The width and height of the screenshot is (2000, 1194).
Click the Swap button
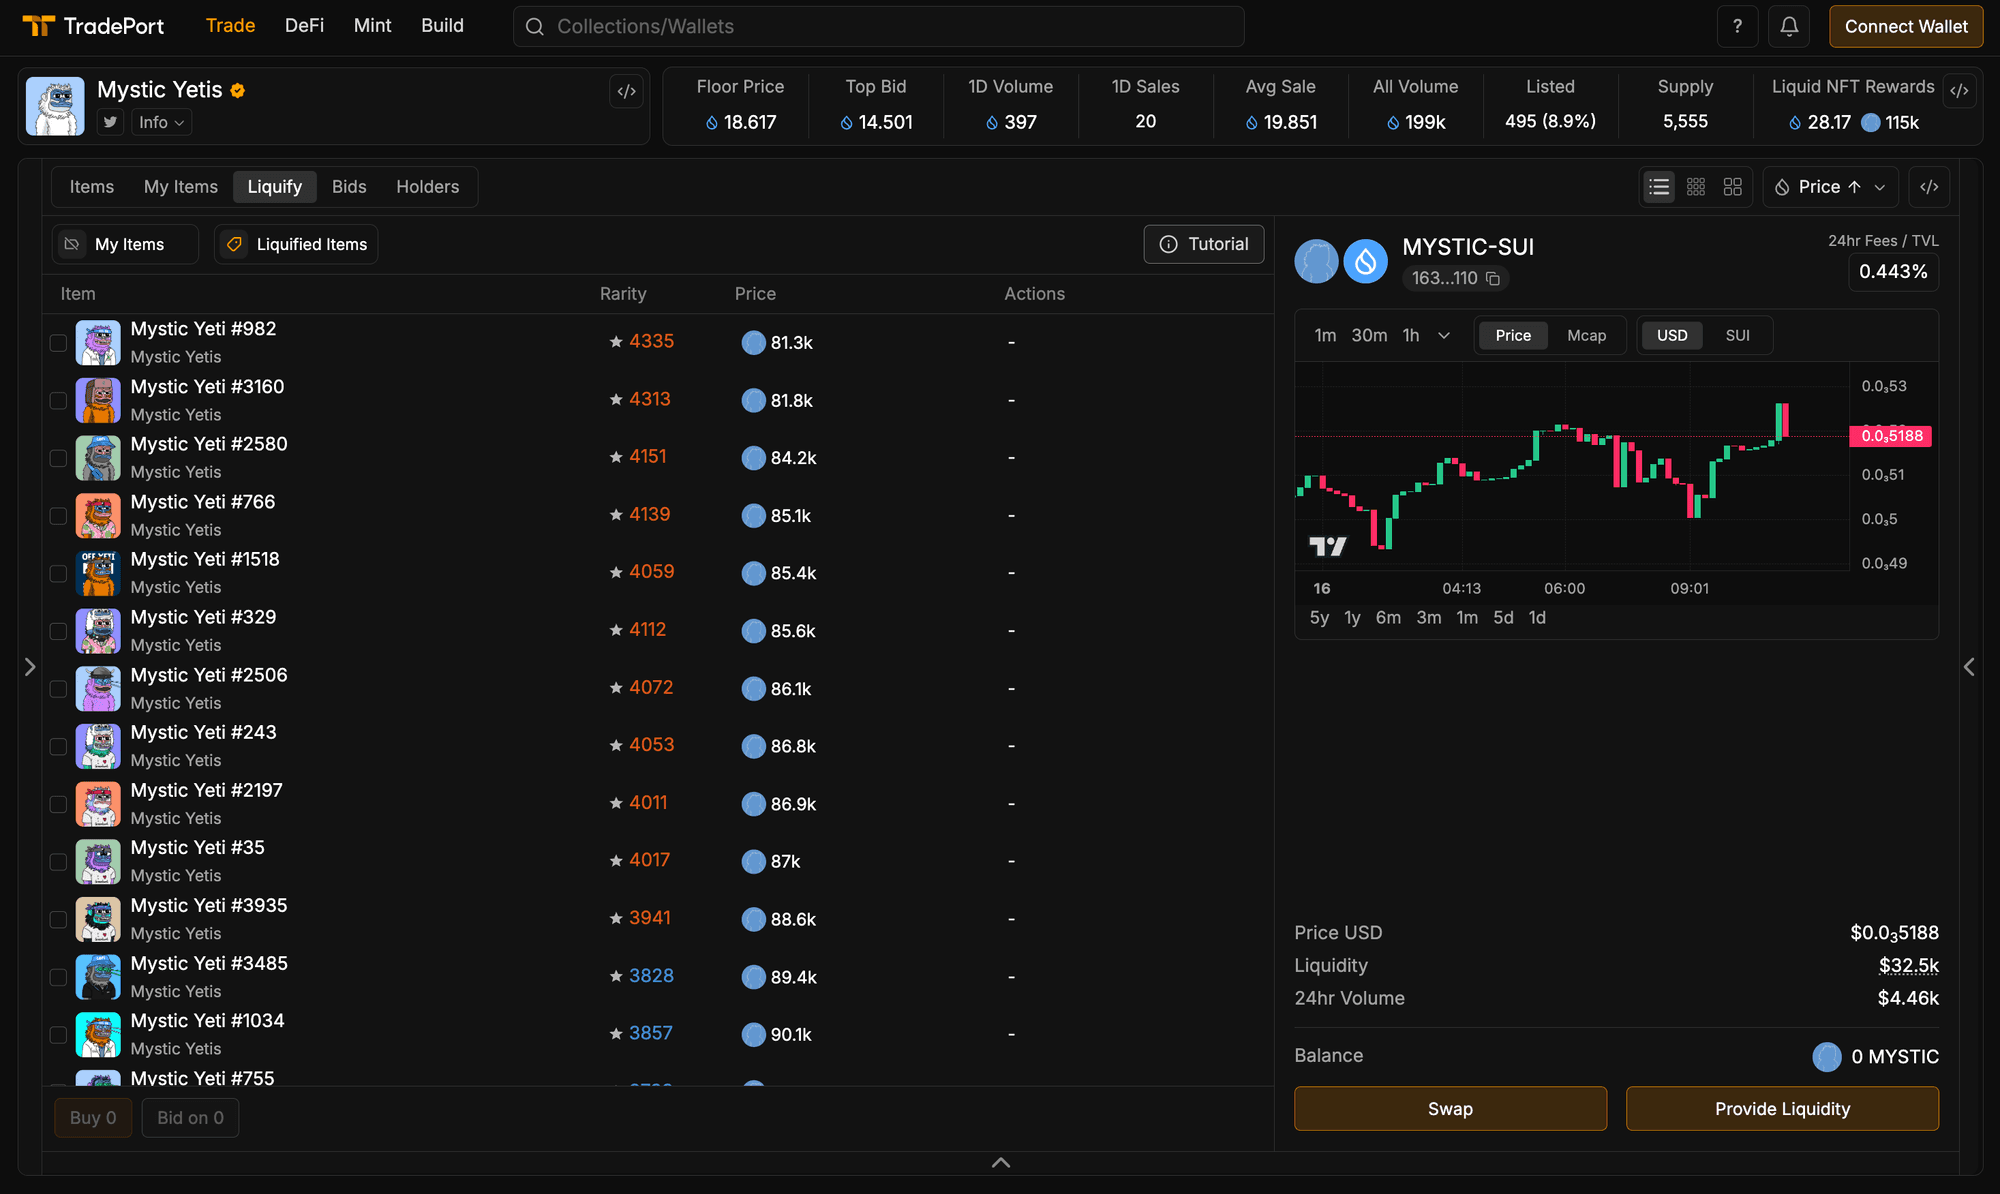click(x=1450, y=1108)
